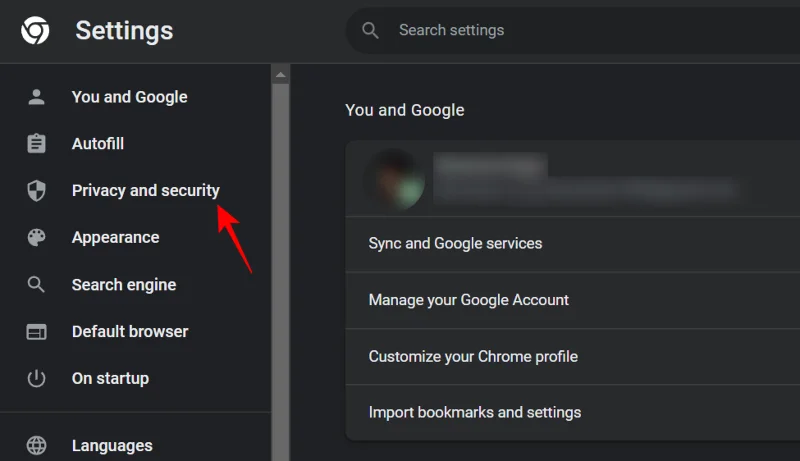Open Manage your Google Account
The height and width of the screenshot is (461, 800).
pyautogui.click(x=468, y=300)
